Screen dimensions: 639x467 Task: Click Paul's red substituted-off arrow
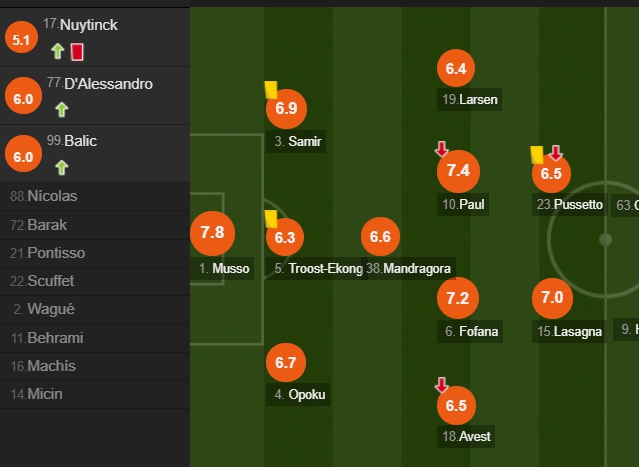441,149
